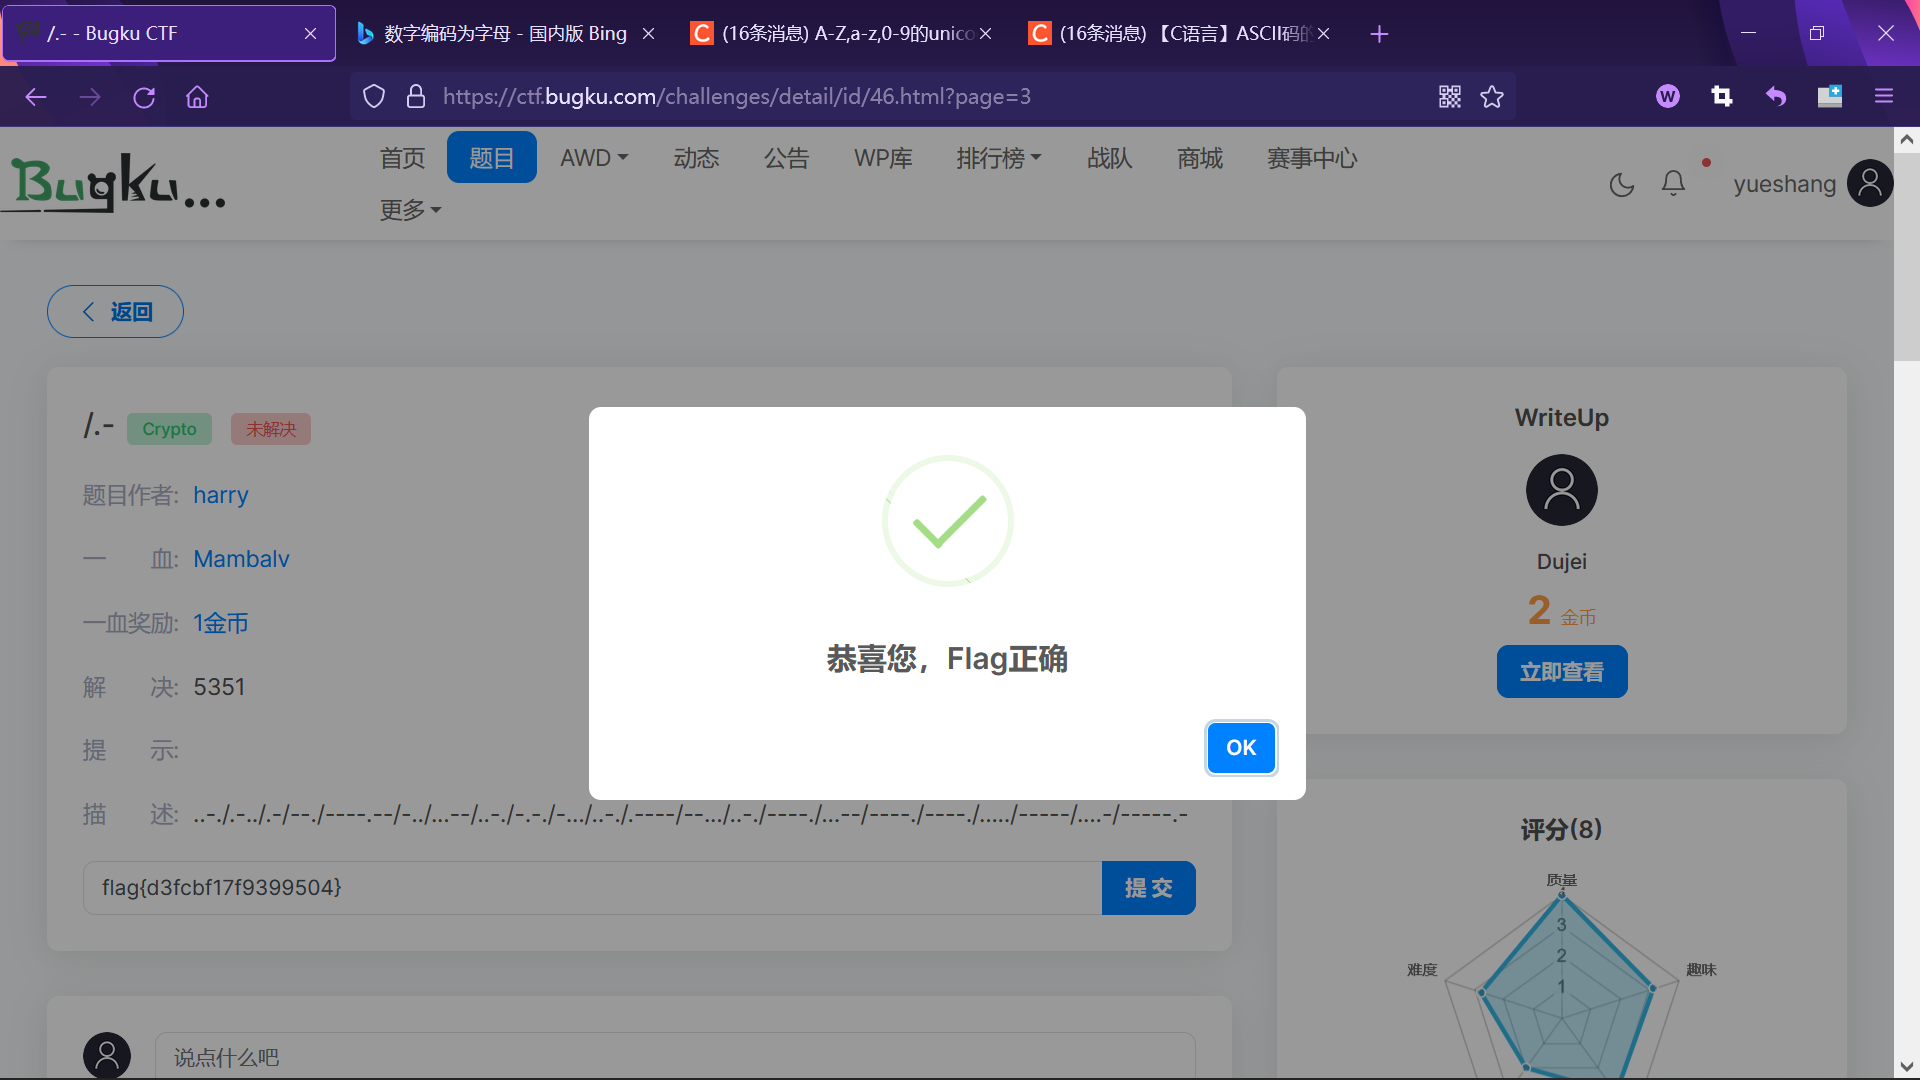Screen dimensions: 1920x1080
Task: Open the WP库 nav item
Action: click(x=883, y=158)
